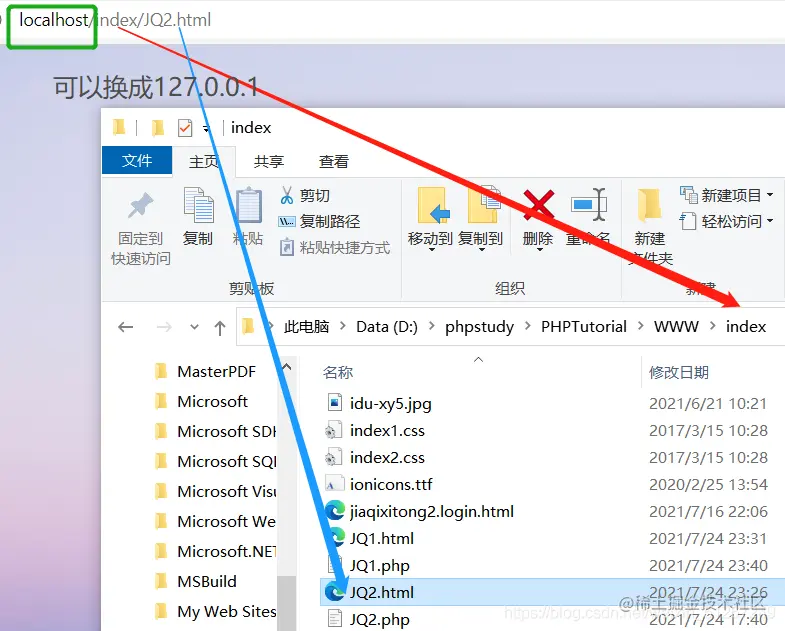Select the index2.css file
Viewport: 785px width, 631px height.
click(387, 457)
